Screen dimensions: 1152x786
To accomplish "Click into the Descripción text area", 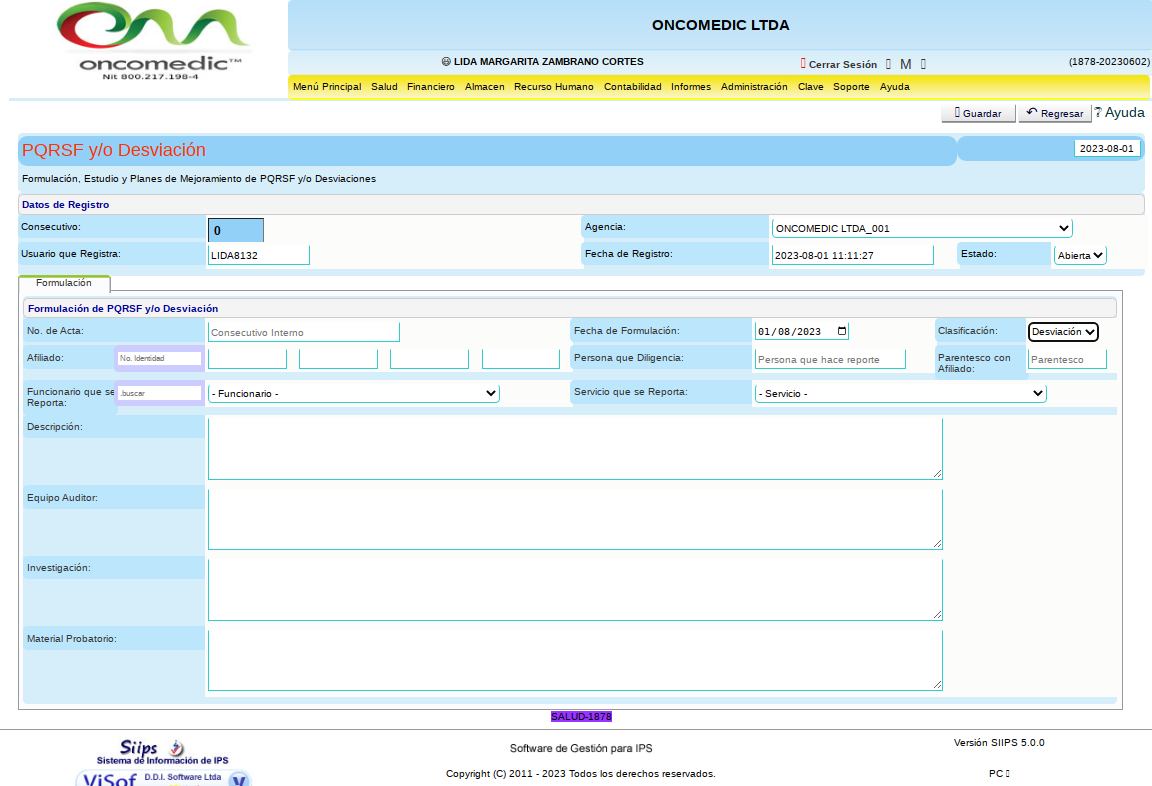I will (x=575, y=449).
